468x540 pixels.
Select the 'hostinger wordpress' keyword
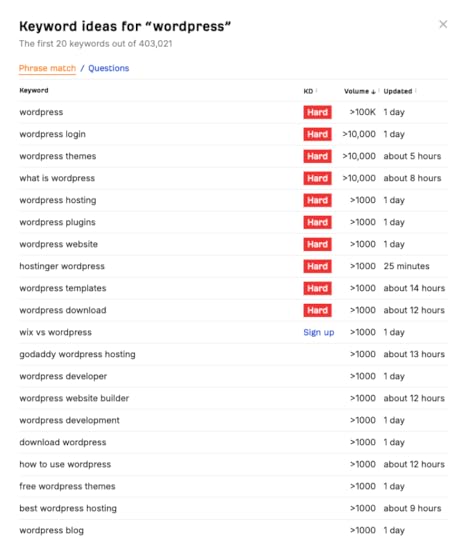pos(62,266)
